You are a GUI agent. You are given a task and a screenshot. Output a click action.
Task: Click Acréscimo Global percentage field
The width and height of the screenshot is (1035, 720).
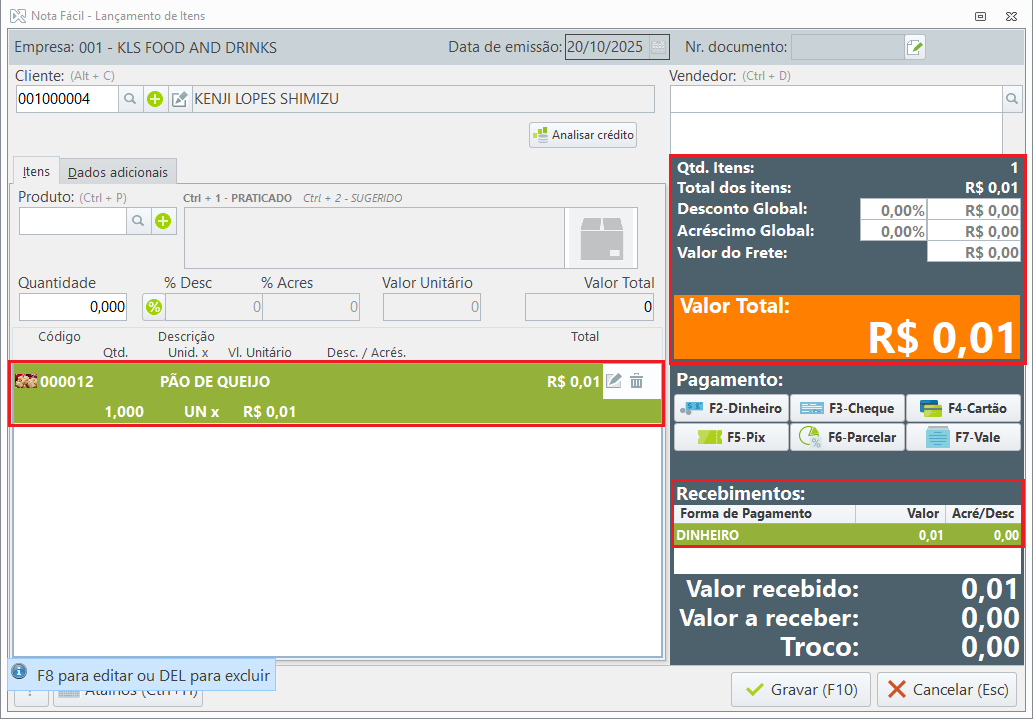[x=893, y=232]
